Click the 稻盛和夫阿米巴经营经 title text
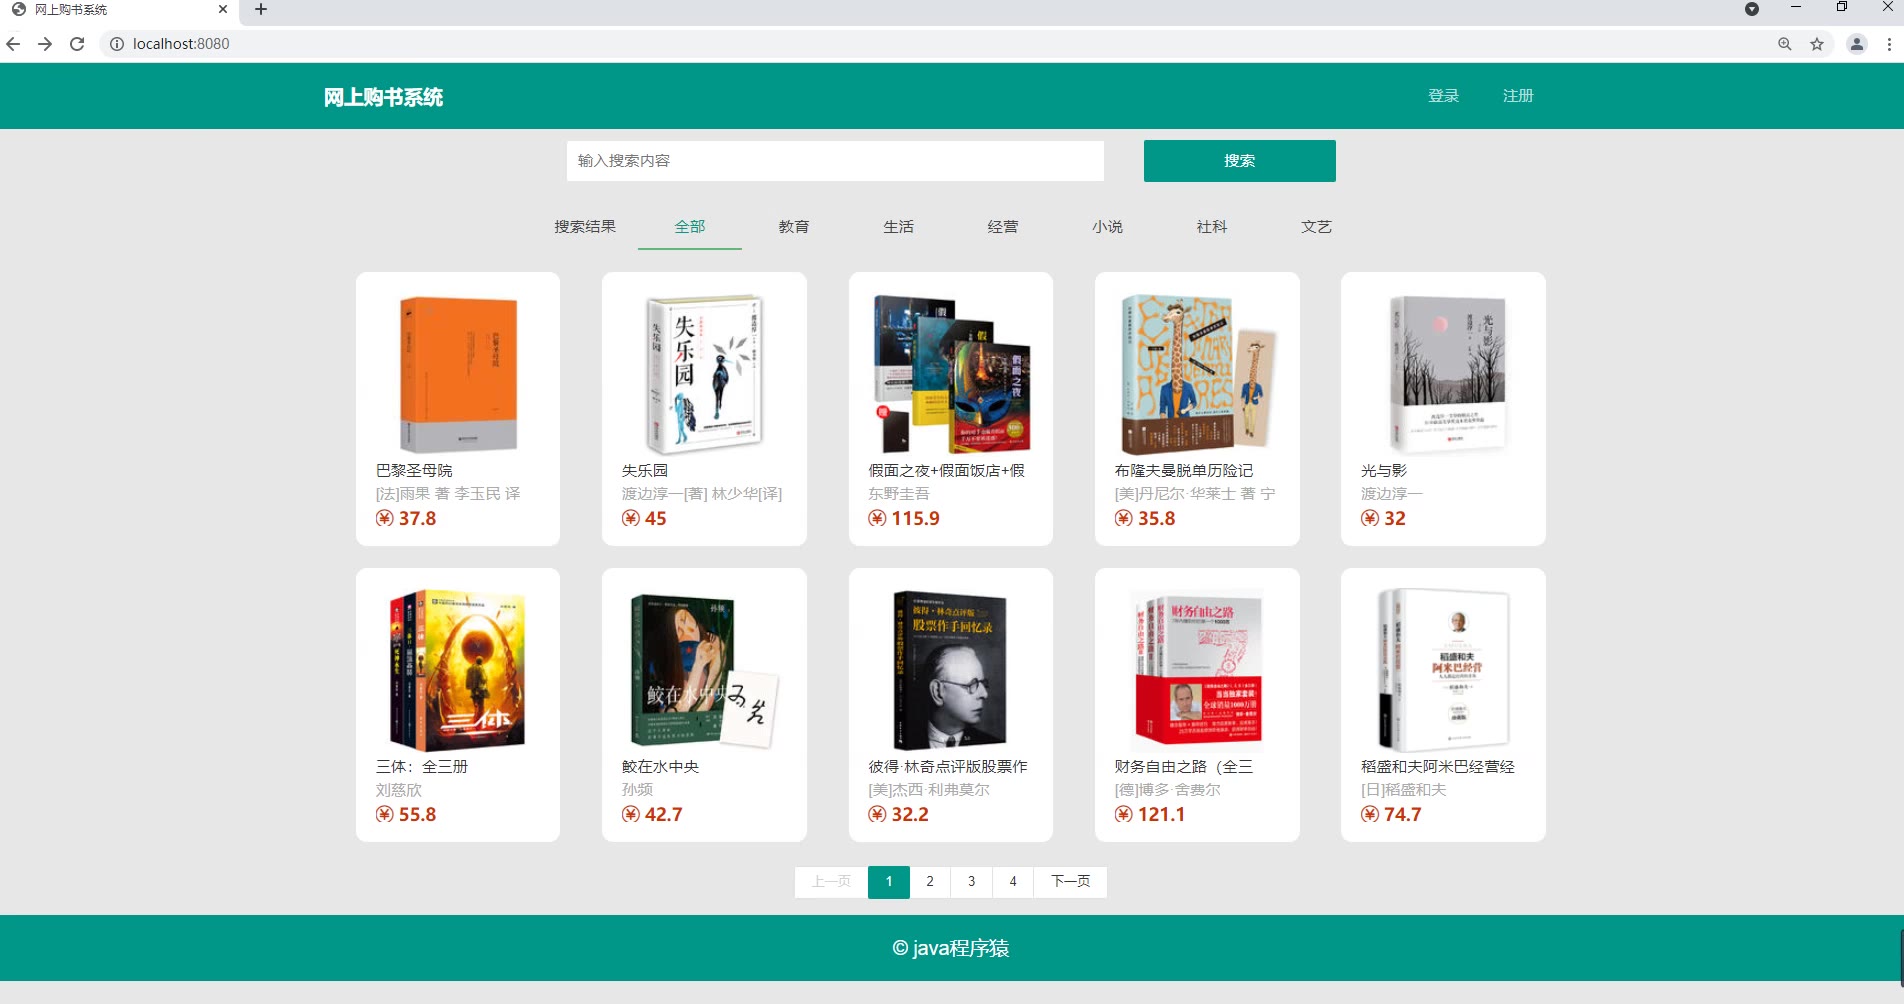Image resolution: width=1904 pixels, height=1004 pixels. click(x=1438, y=767)
